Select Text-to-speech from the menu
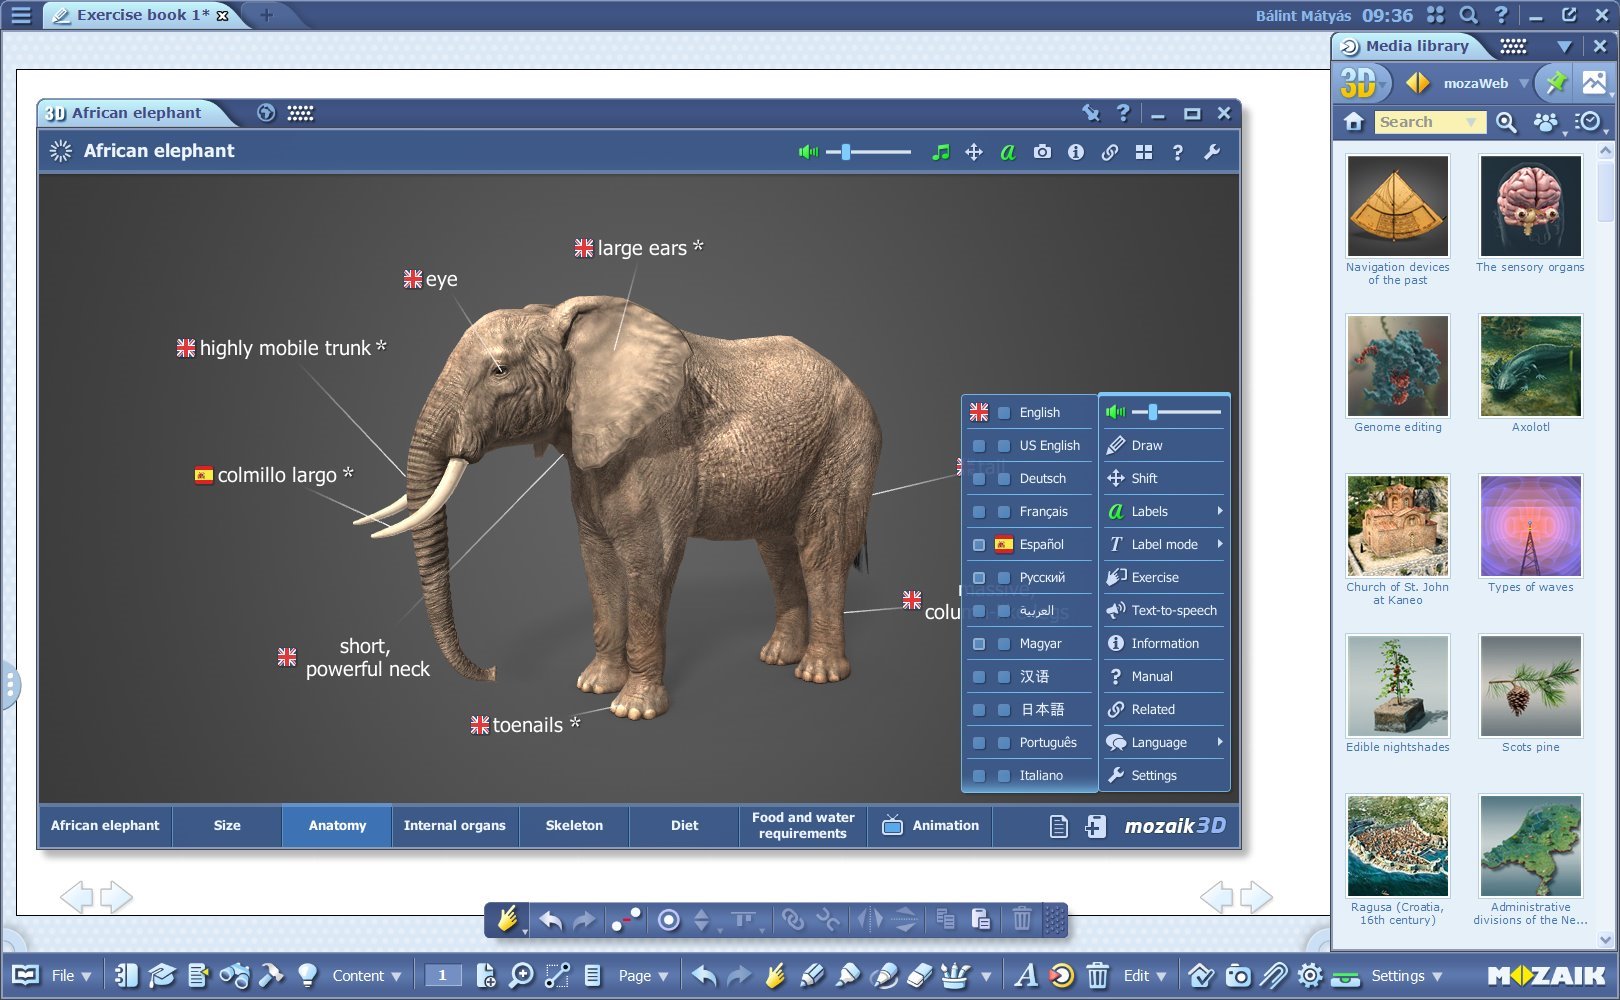This screenshot has width=1620, height=1000. [1164, 610]
